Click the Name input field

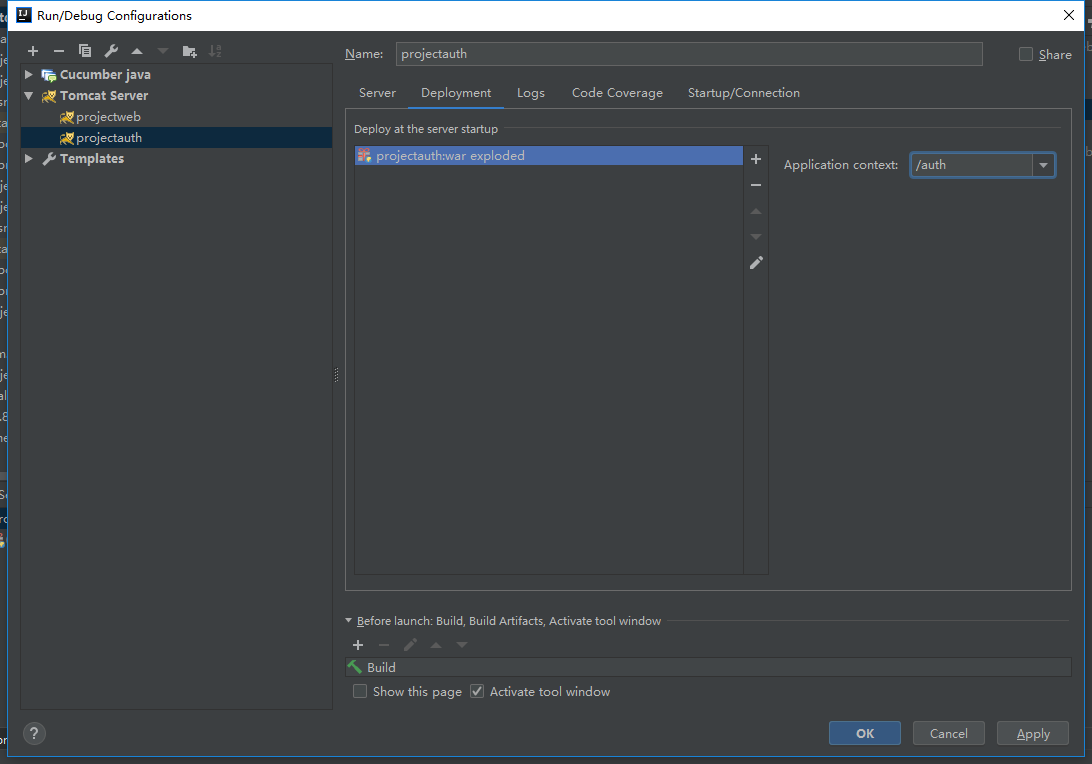pyautogui.click(x=689, y=54)
